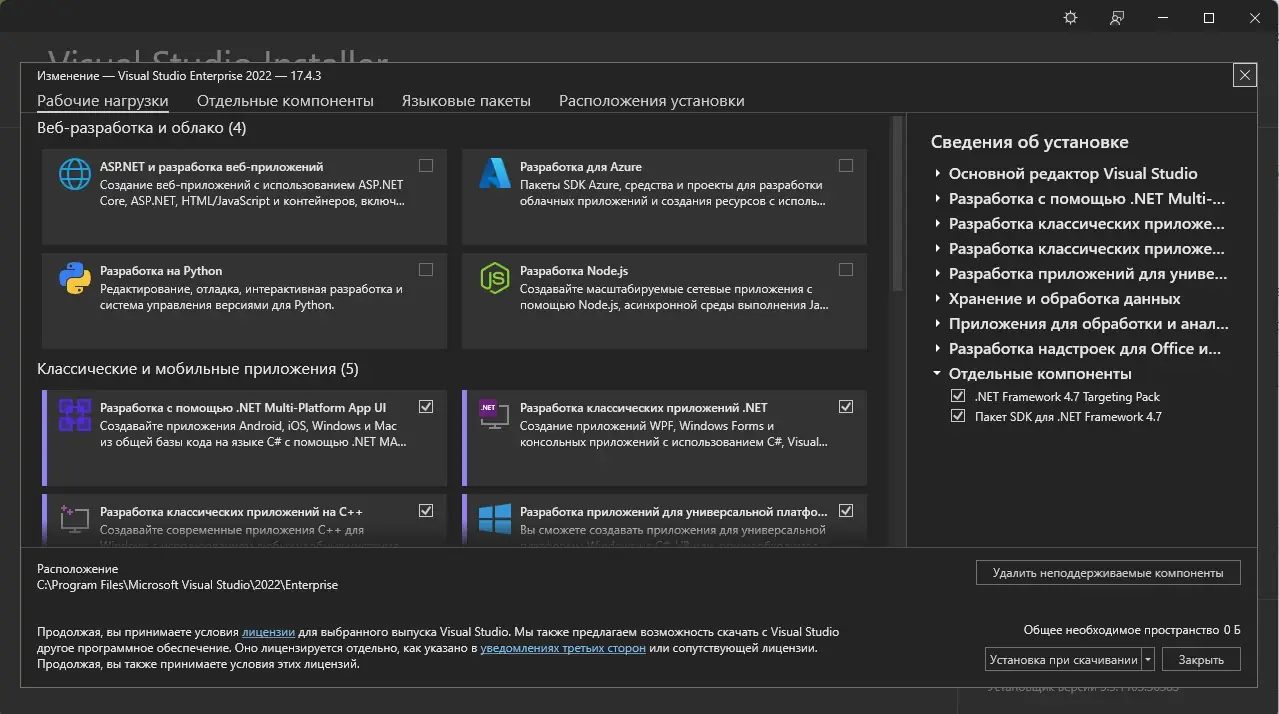Screen dimensions: 1279x714
Task: Click the .NET Multi-Platform App UI icon
Action: click(x=75, y=415)
